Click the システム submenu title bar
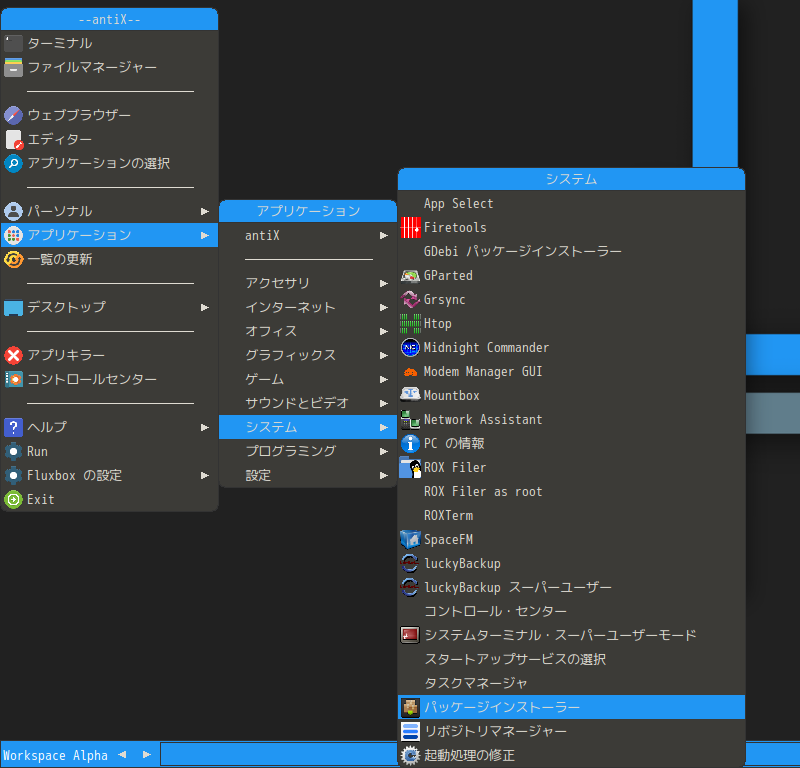Viewport: 800px width, 768px height. coord(571,179)
